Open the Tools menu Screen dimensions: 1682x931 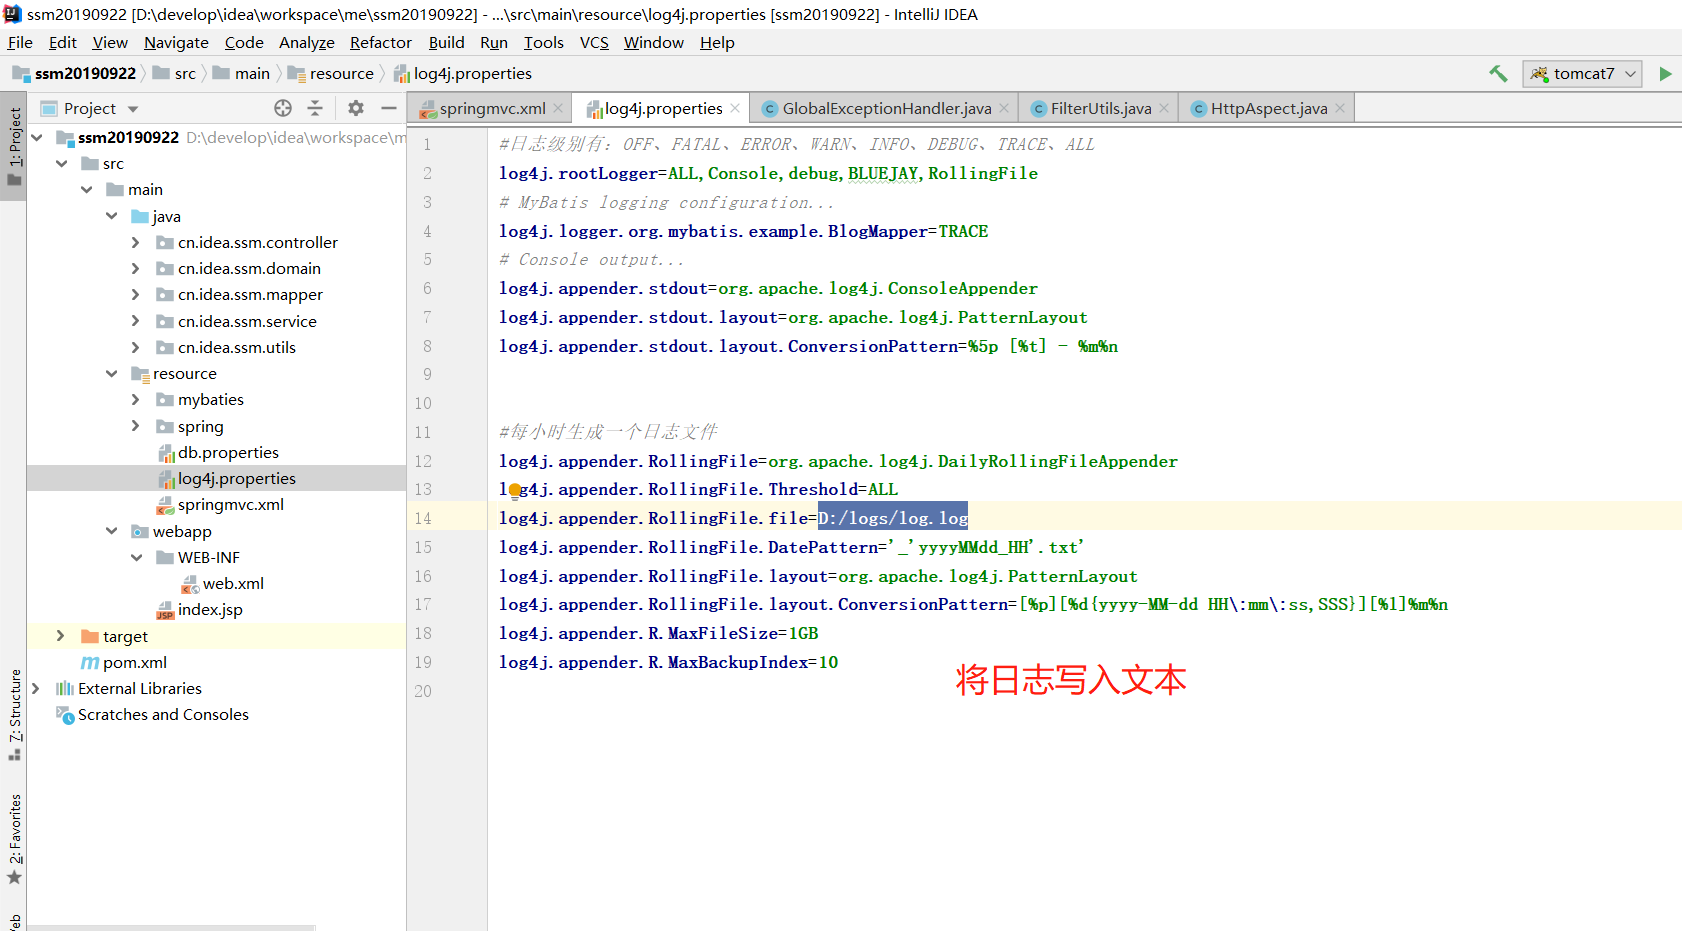click(544, 42)
